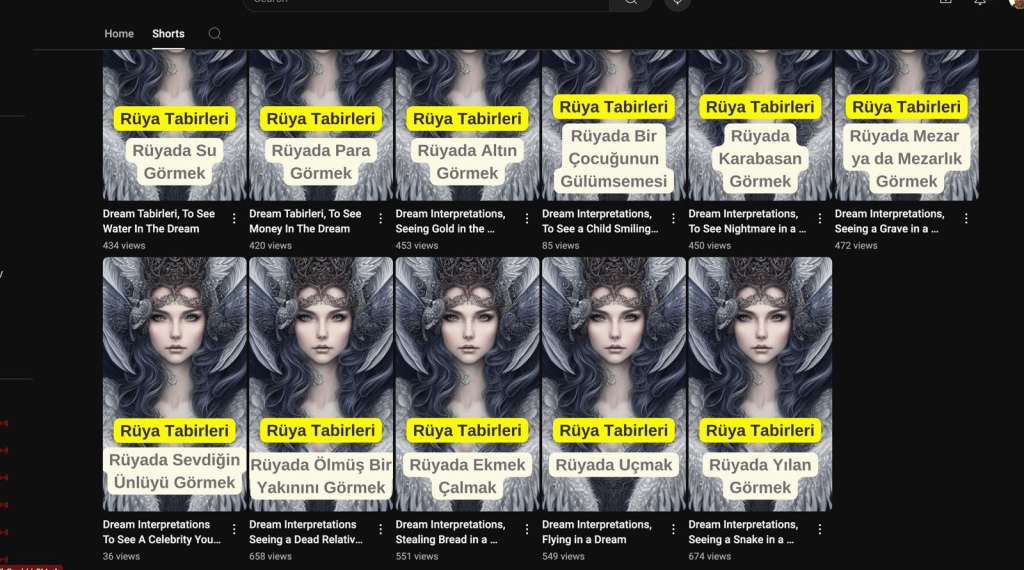Click the channel search magnifier icon

tap(215, 34)
